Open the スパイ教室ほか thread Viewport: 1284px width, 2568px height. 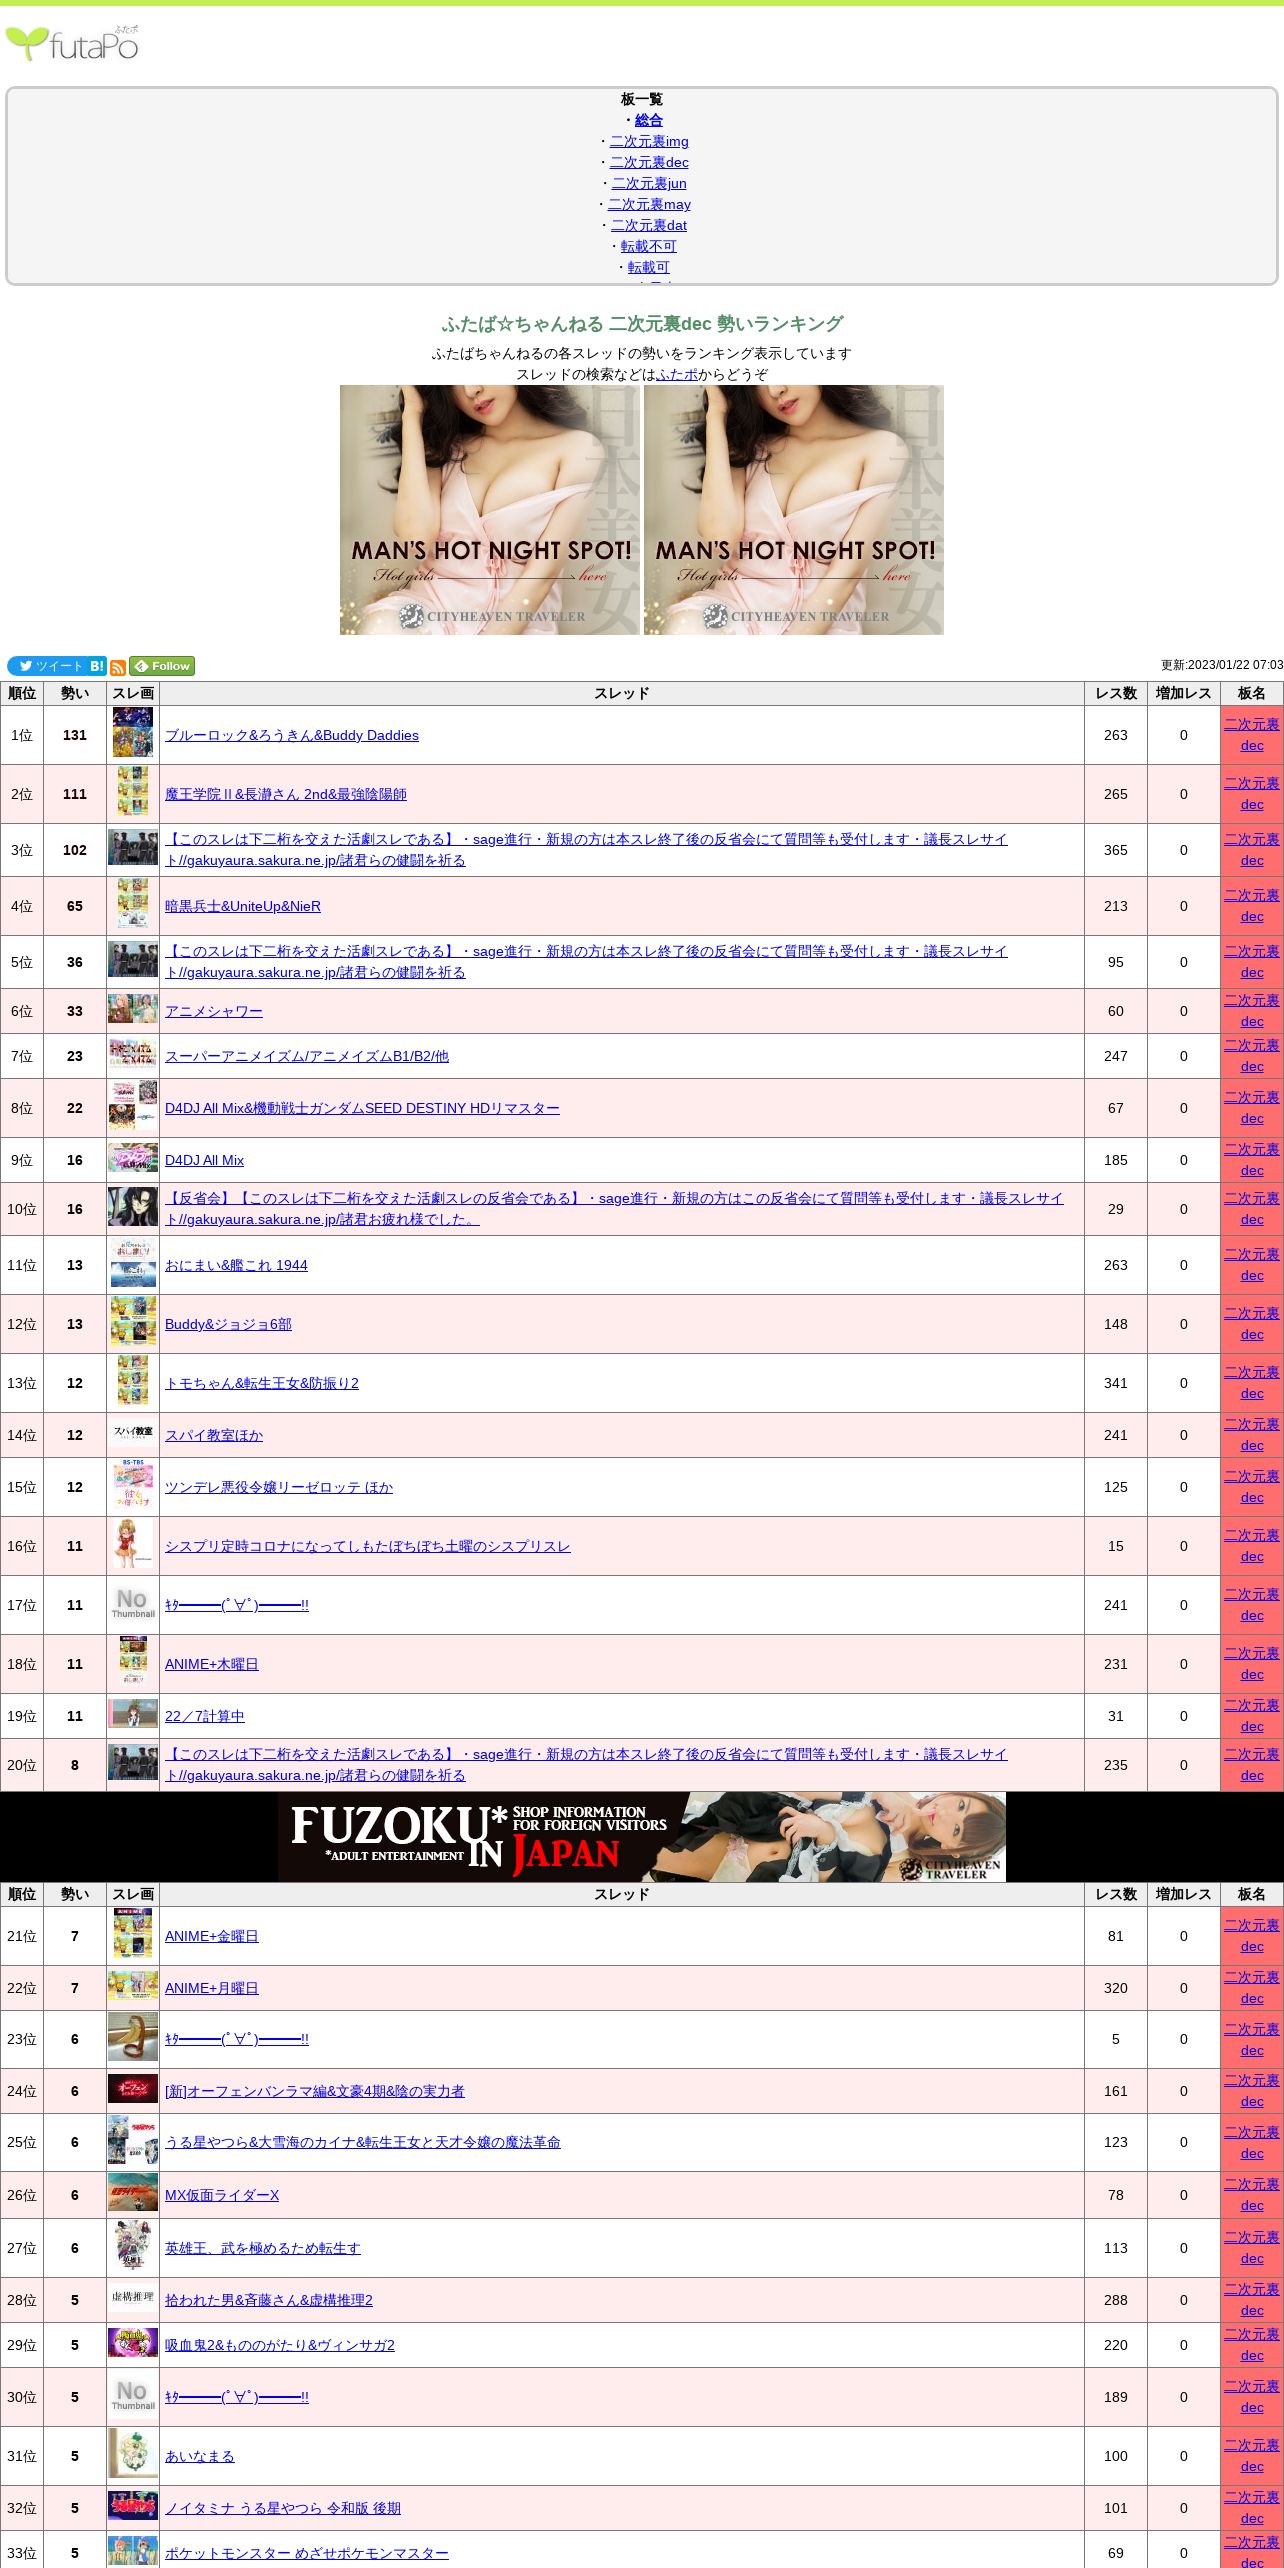[214, 1435]
